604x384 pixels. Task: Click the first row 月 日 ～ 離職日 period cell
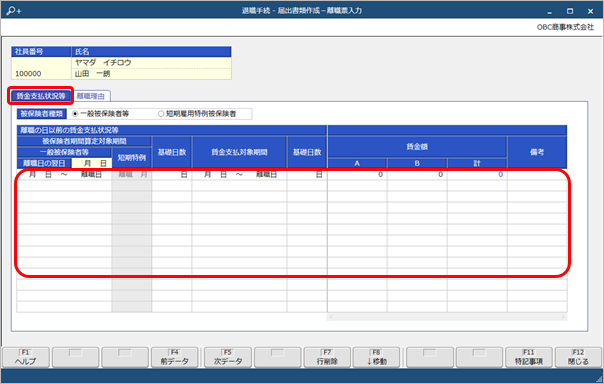(x=64, y=174)
